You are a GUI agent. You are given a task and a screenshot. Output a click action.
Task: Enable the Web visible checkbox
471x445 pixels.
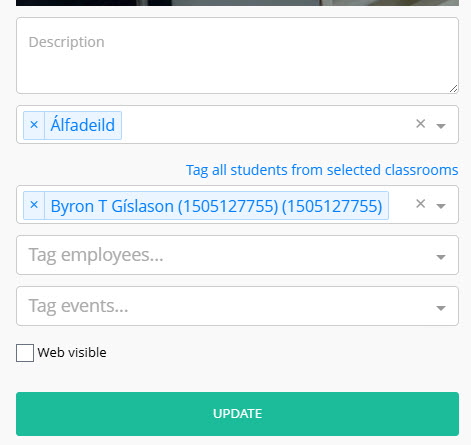pos(25,353)
